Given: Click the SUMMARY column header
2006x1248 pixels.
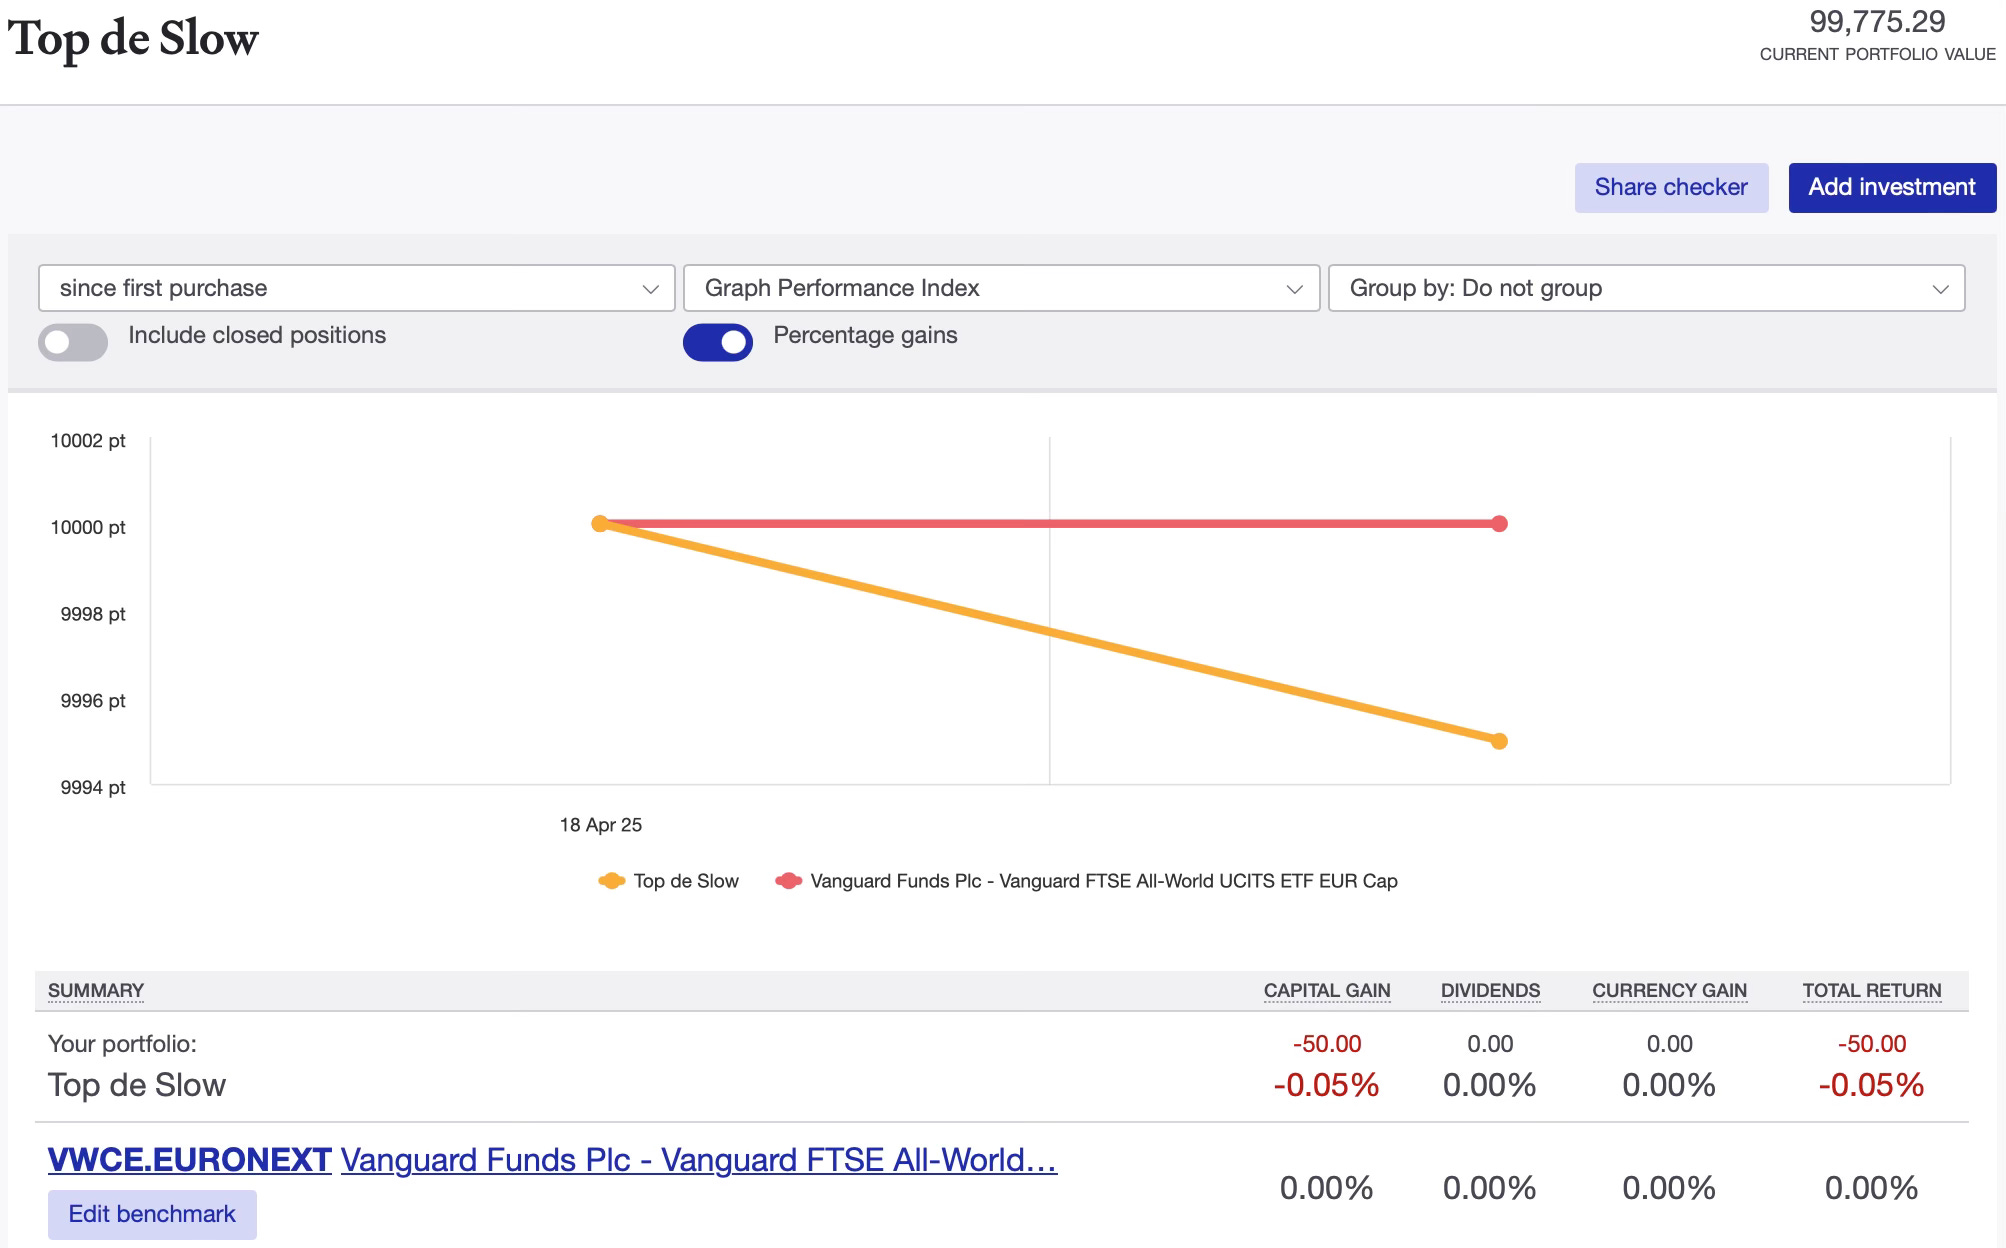Looking at the screenshot, I should 96,991.
